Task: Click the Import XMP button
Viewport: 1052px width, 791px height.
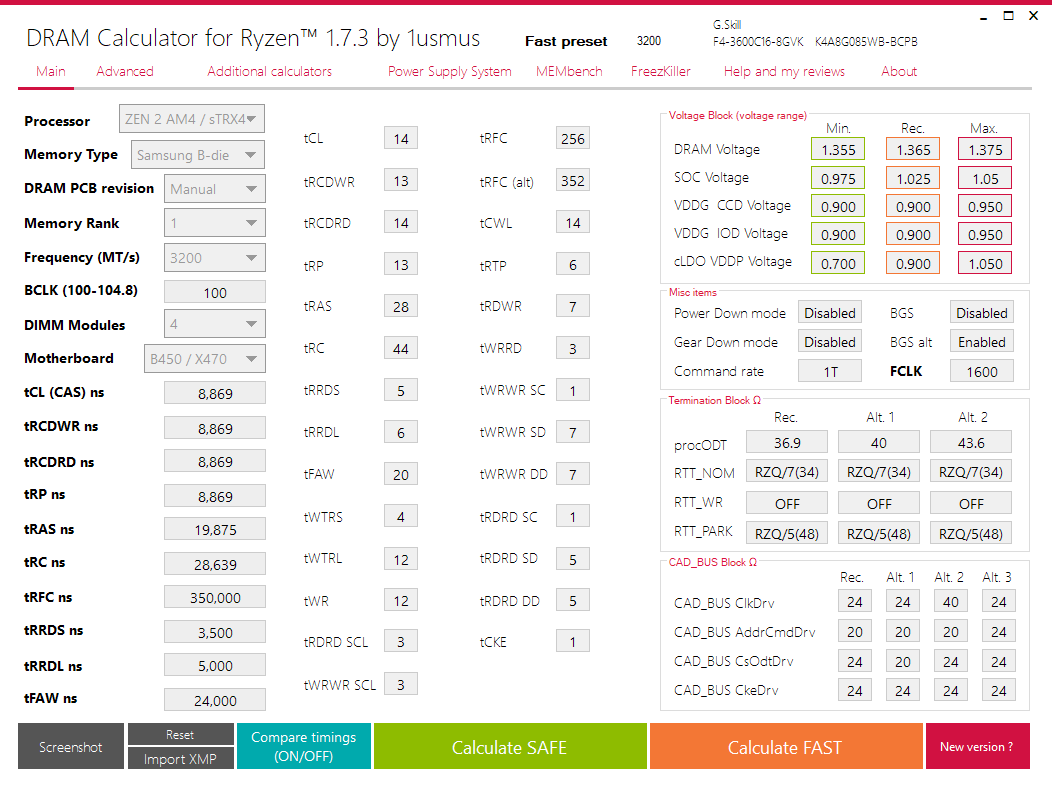Action: 180,758
